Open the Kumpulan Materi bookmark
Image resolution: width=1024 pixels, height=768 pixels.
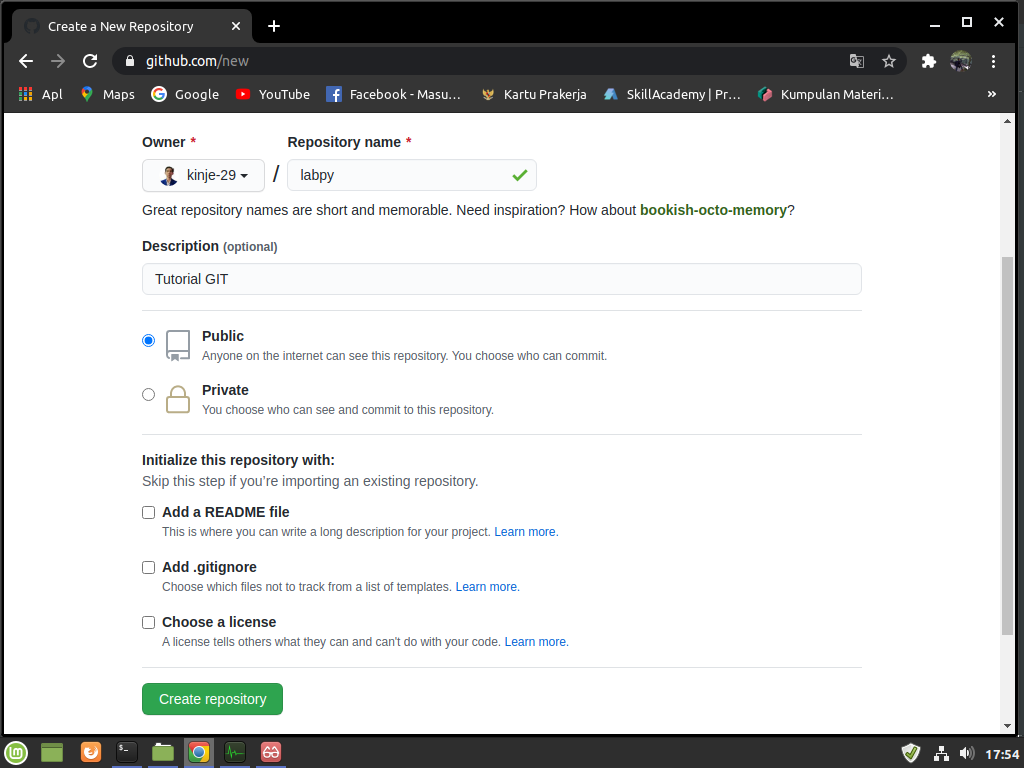coord(825,94)
